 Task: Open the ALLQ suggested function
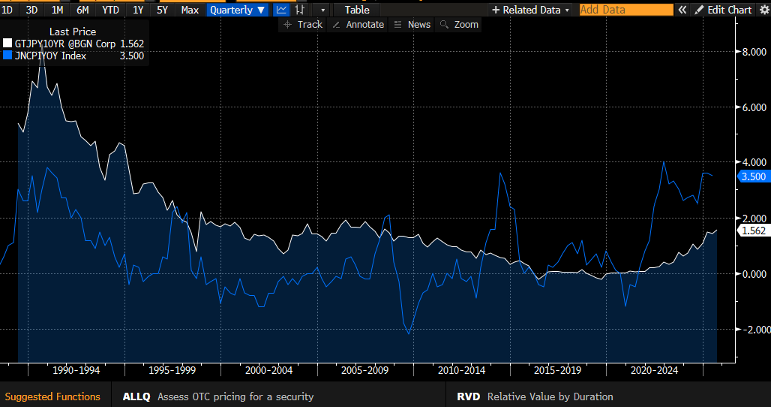[x=136, y=397]
